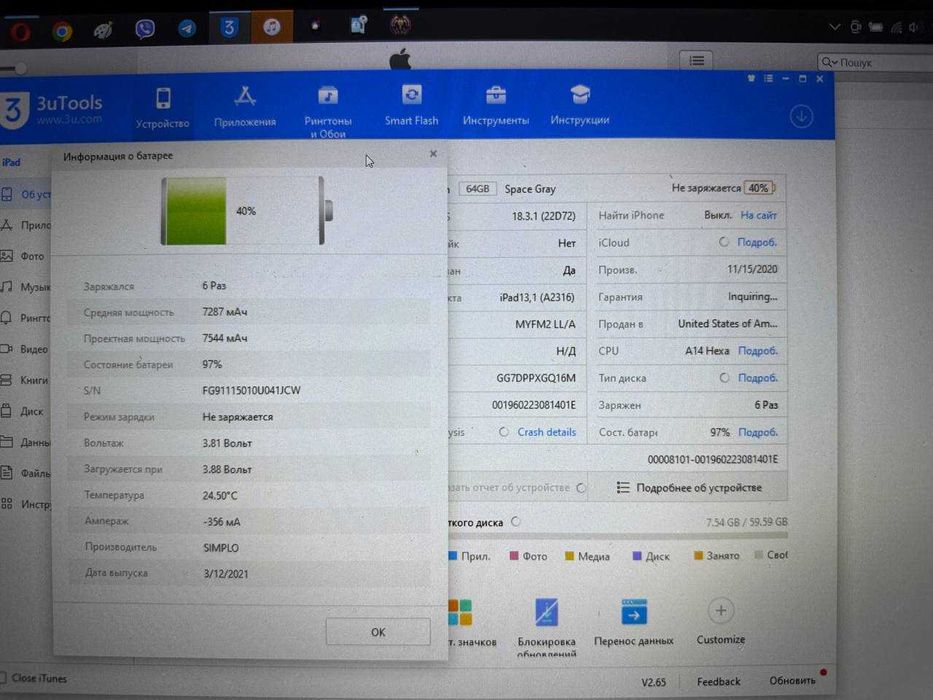Switch to iTunes in the taskbar
The image size is (933, 700).
point(272,27)
